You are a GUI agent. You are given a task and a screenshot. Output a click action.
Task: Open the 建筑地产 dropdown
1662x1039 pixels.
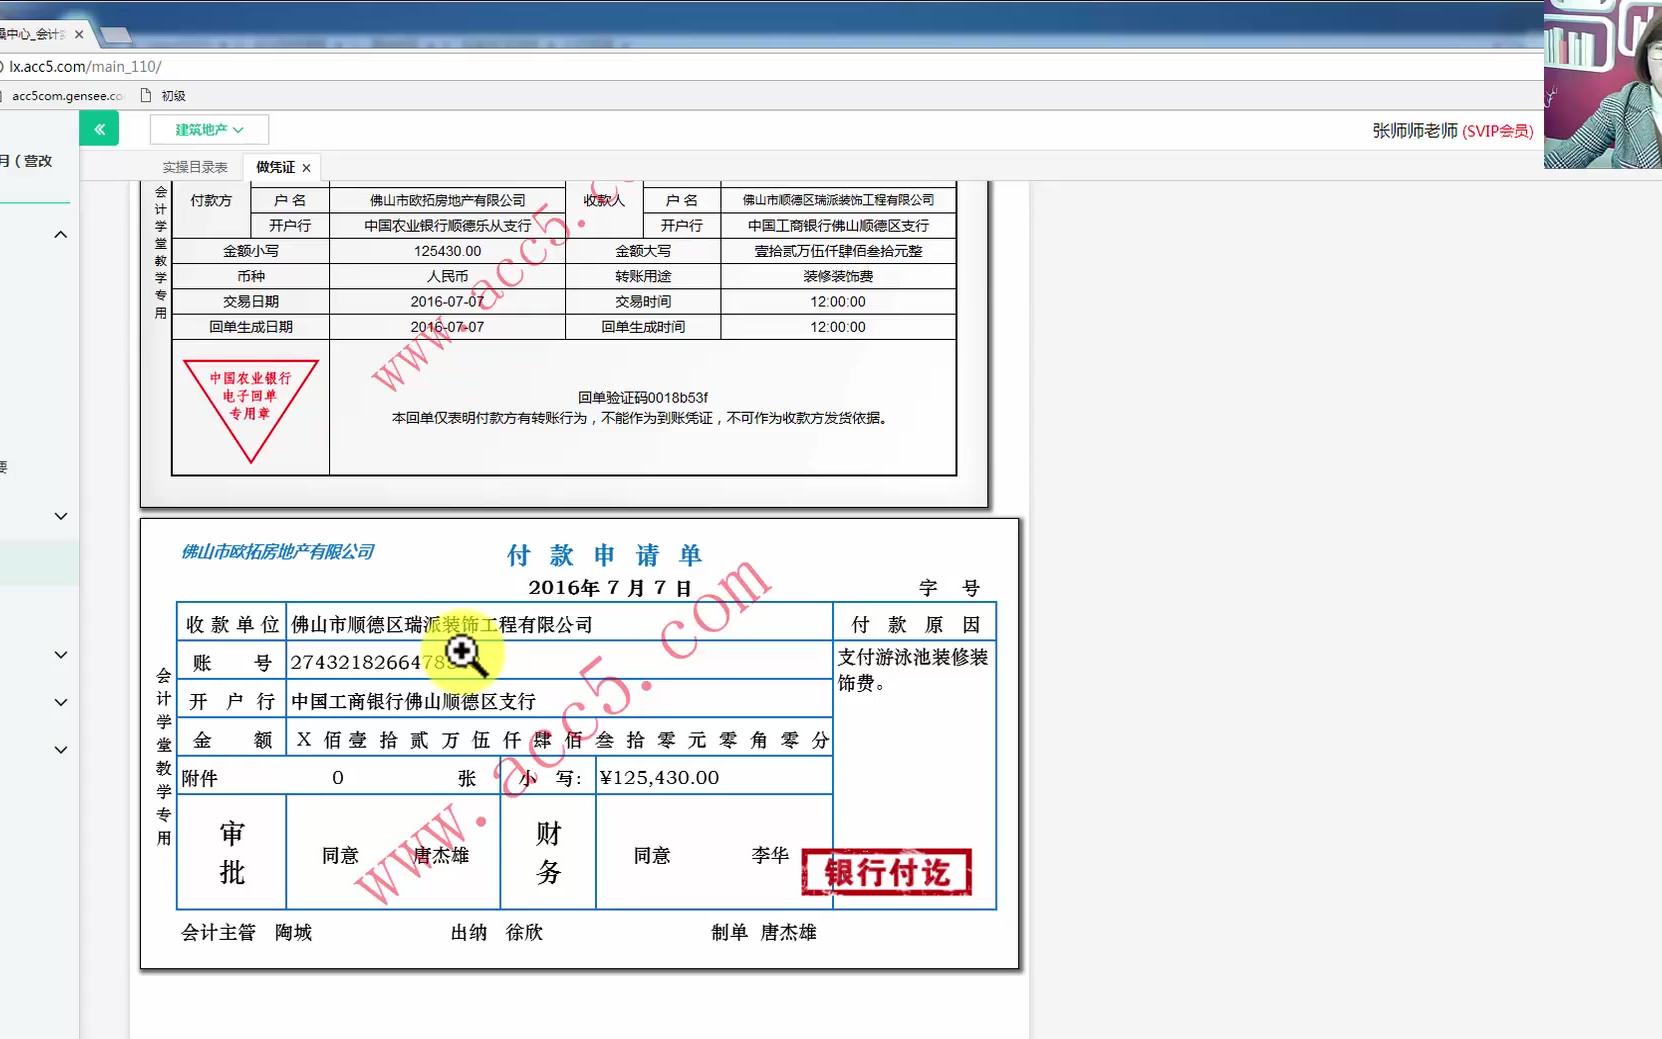209,129
